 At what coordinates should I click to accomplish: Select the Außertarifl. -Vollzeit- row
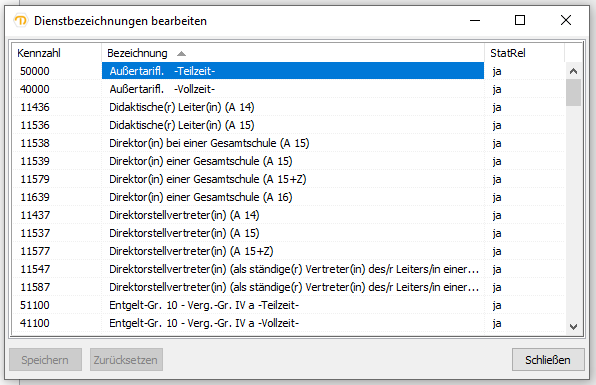[x=289, y=89]
